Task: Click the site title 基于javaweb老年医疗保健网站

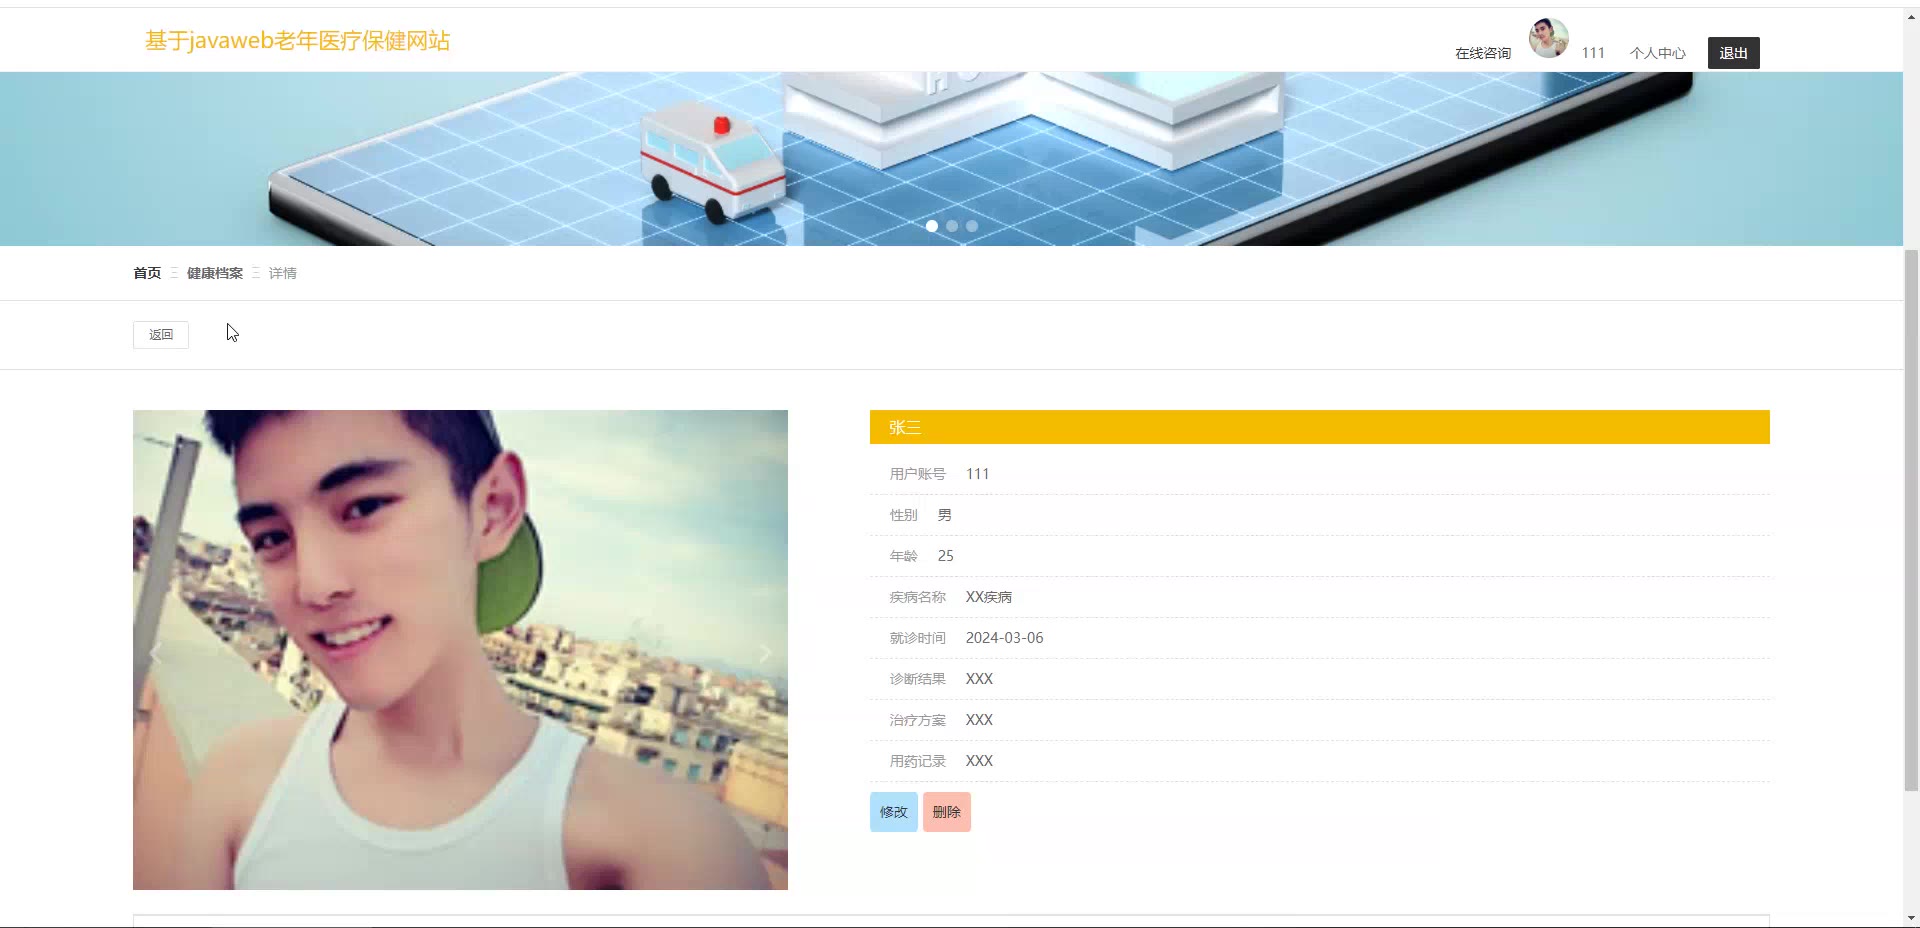Action: click(x=298, y=41)
